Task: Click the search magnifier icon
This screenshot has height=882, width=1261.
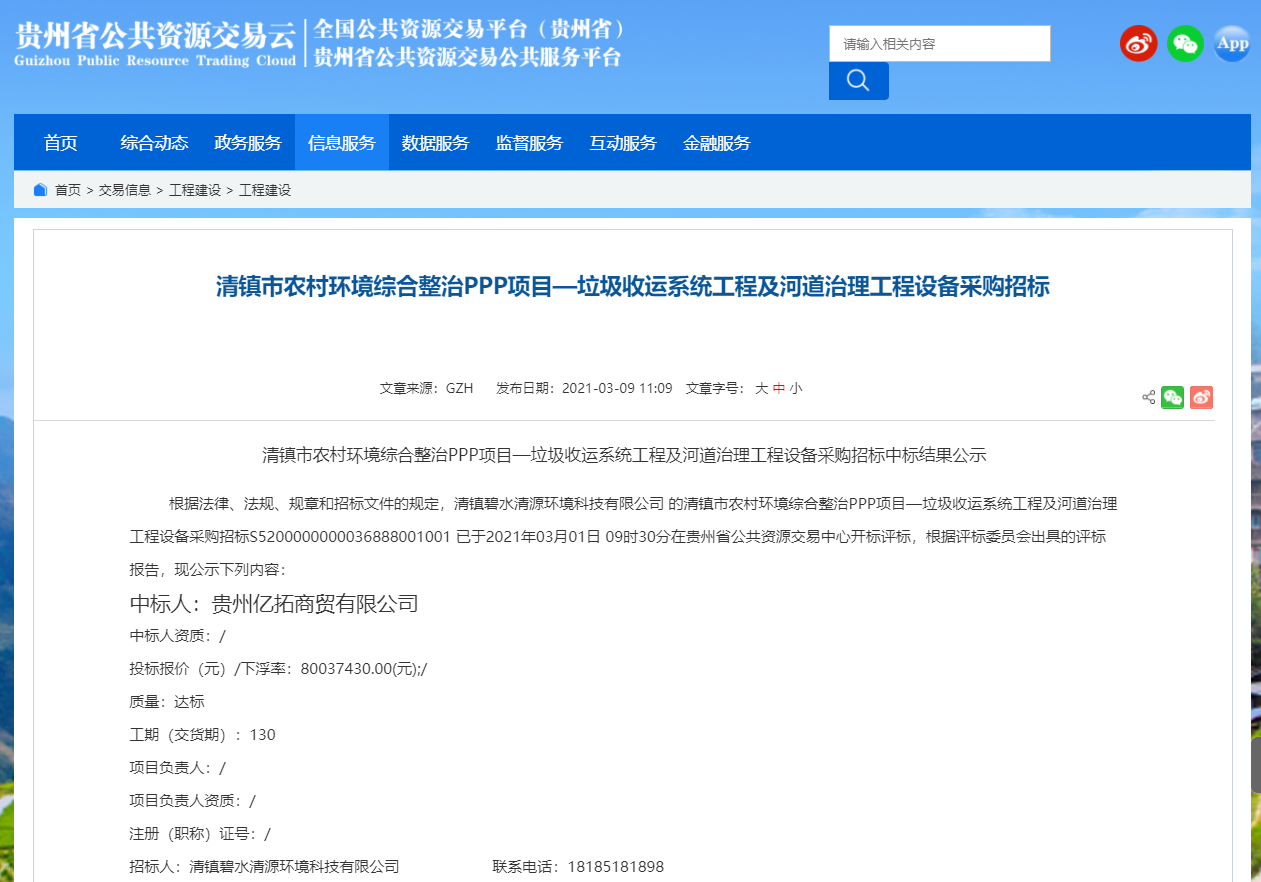Action: tap(858, 80)
